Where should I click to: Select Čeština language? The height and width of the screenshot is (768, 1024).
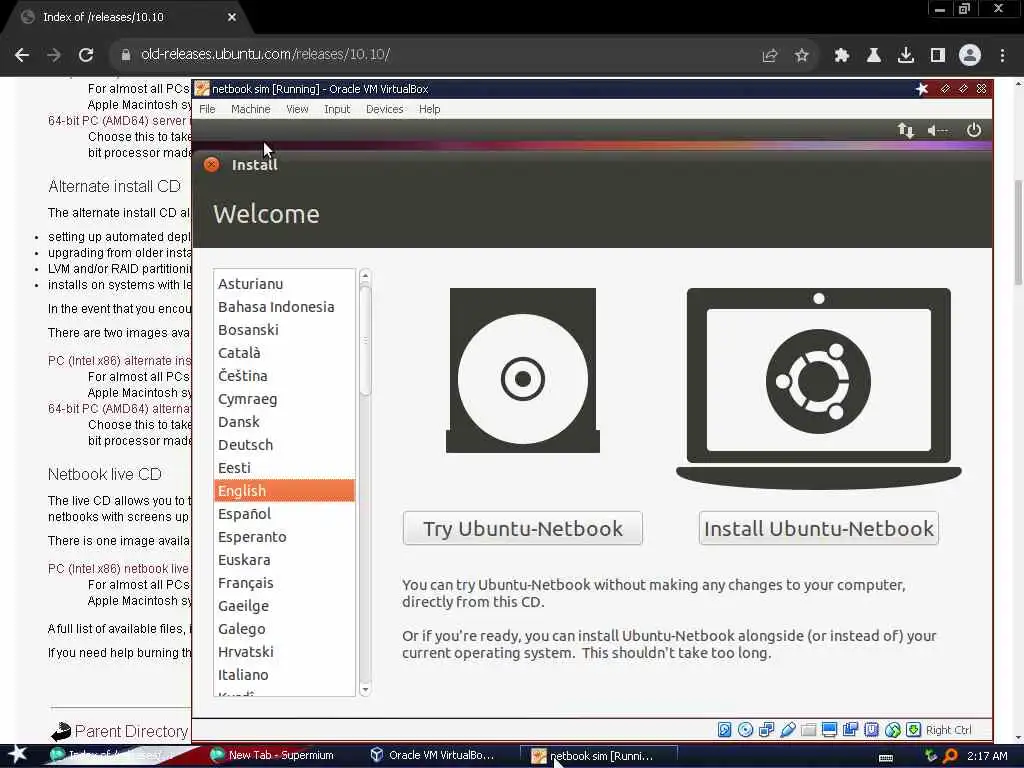tap(284, 376)
